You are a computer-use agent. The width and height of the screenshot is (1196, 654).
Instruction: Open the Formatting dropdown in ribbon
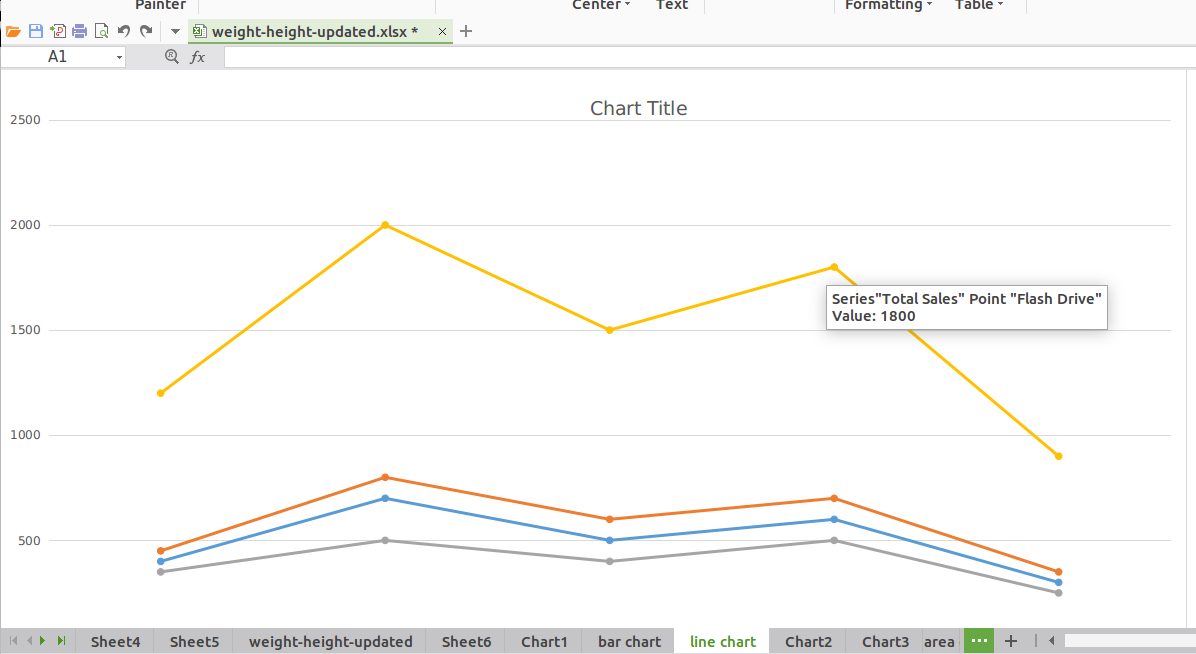pyautogui.click(x=888, y=5)
